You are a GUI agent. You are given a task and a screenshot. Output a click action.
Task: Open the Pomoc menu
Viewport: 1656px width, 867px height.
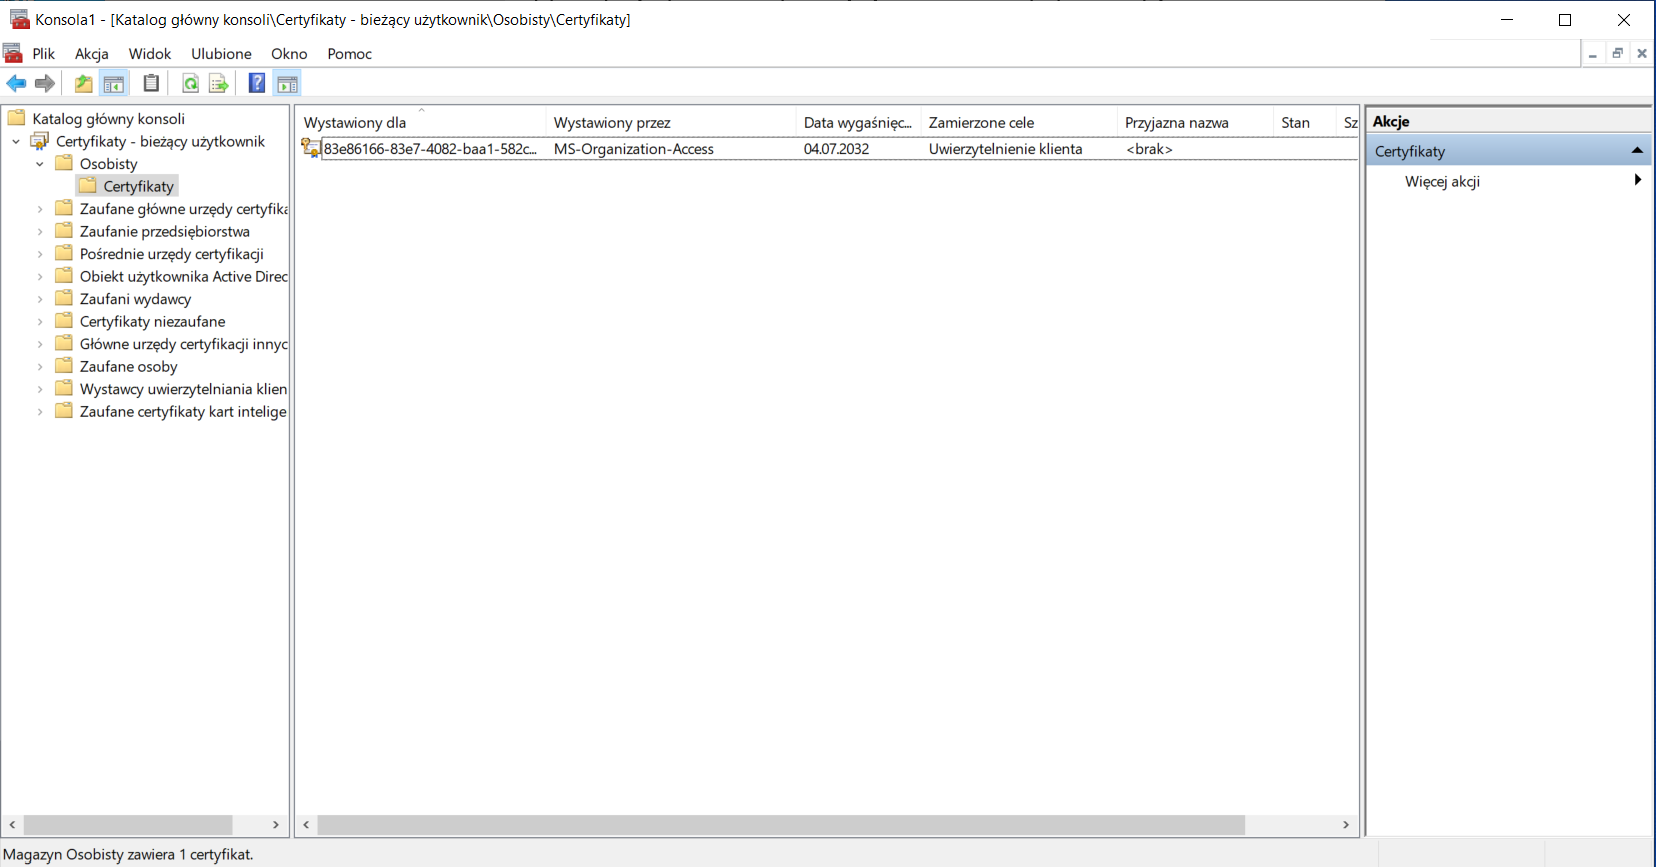click(x=349, y=54)
